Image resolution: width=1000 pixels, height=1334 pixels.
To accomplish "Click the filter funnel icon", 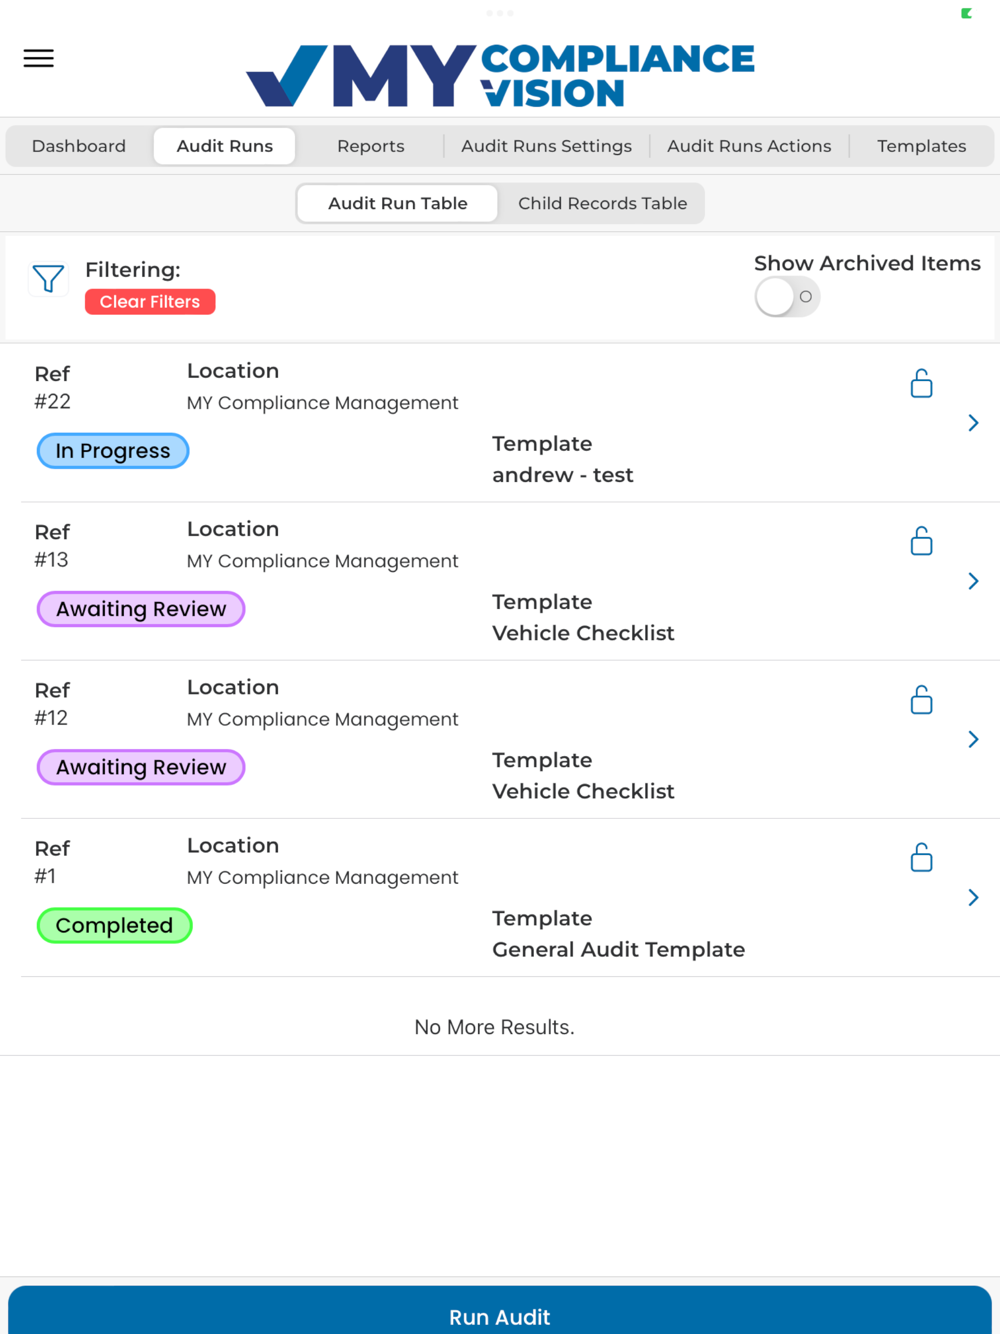I will 48,279.
